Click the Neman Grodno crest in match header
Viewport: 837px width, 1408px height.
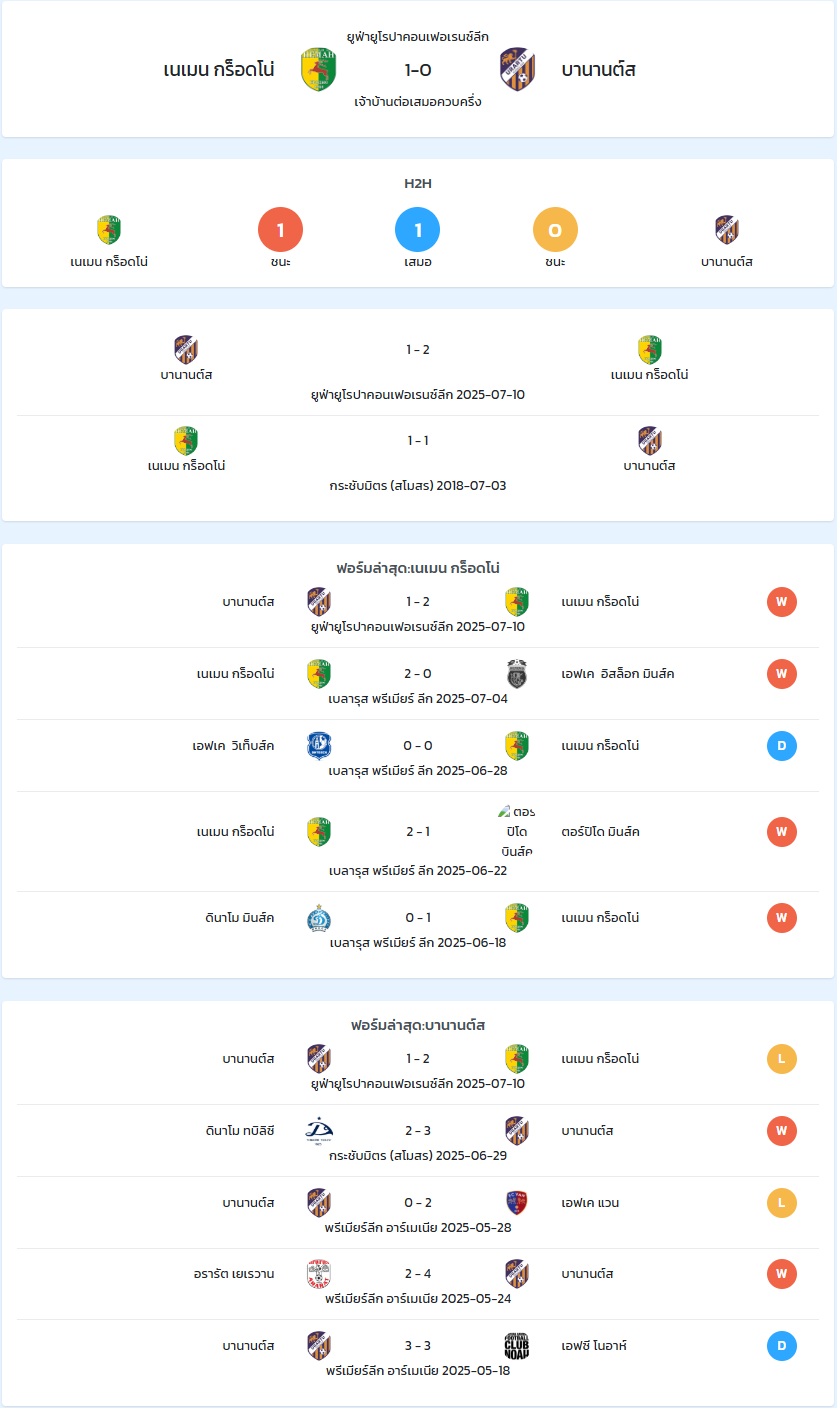click(319, 70)
